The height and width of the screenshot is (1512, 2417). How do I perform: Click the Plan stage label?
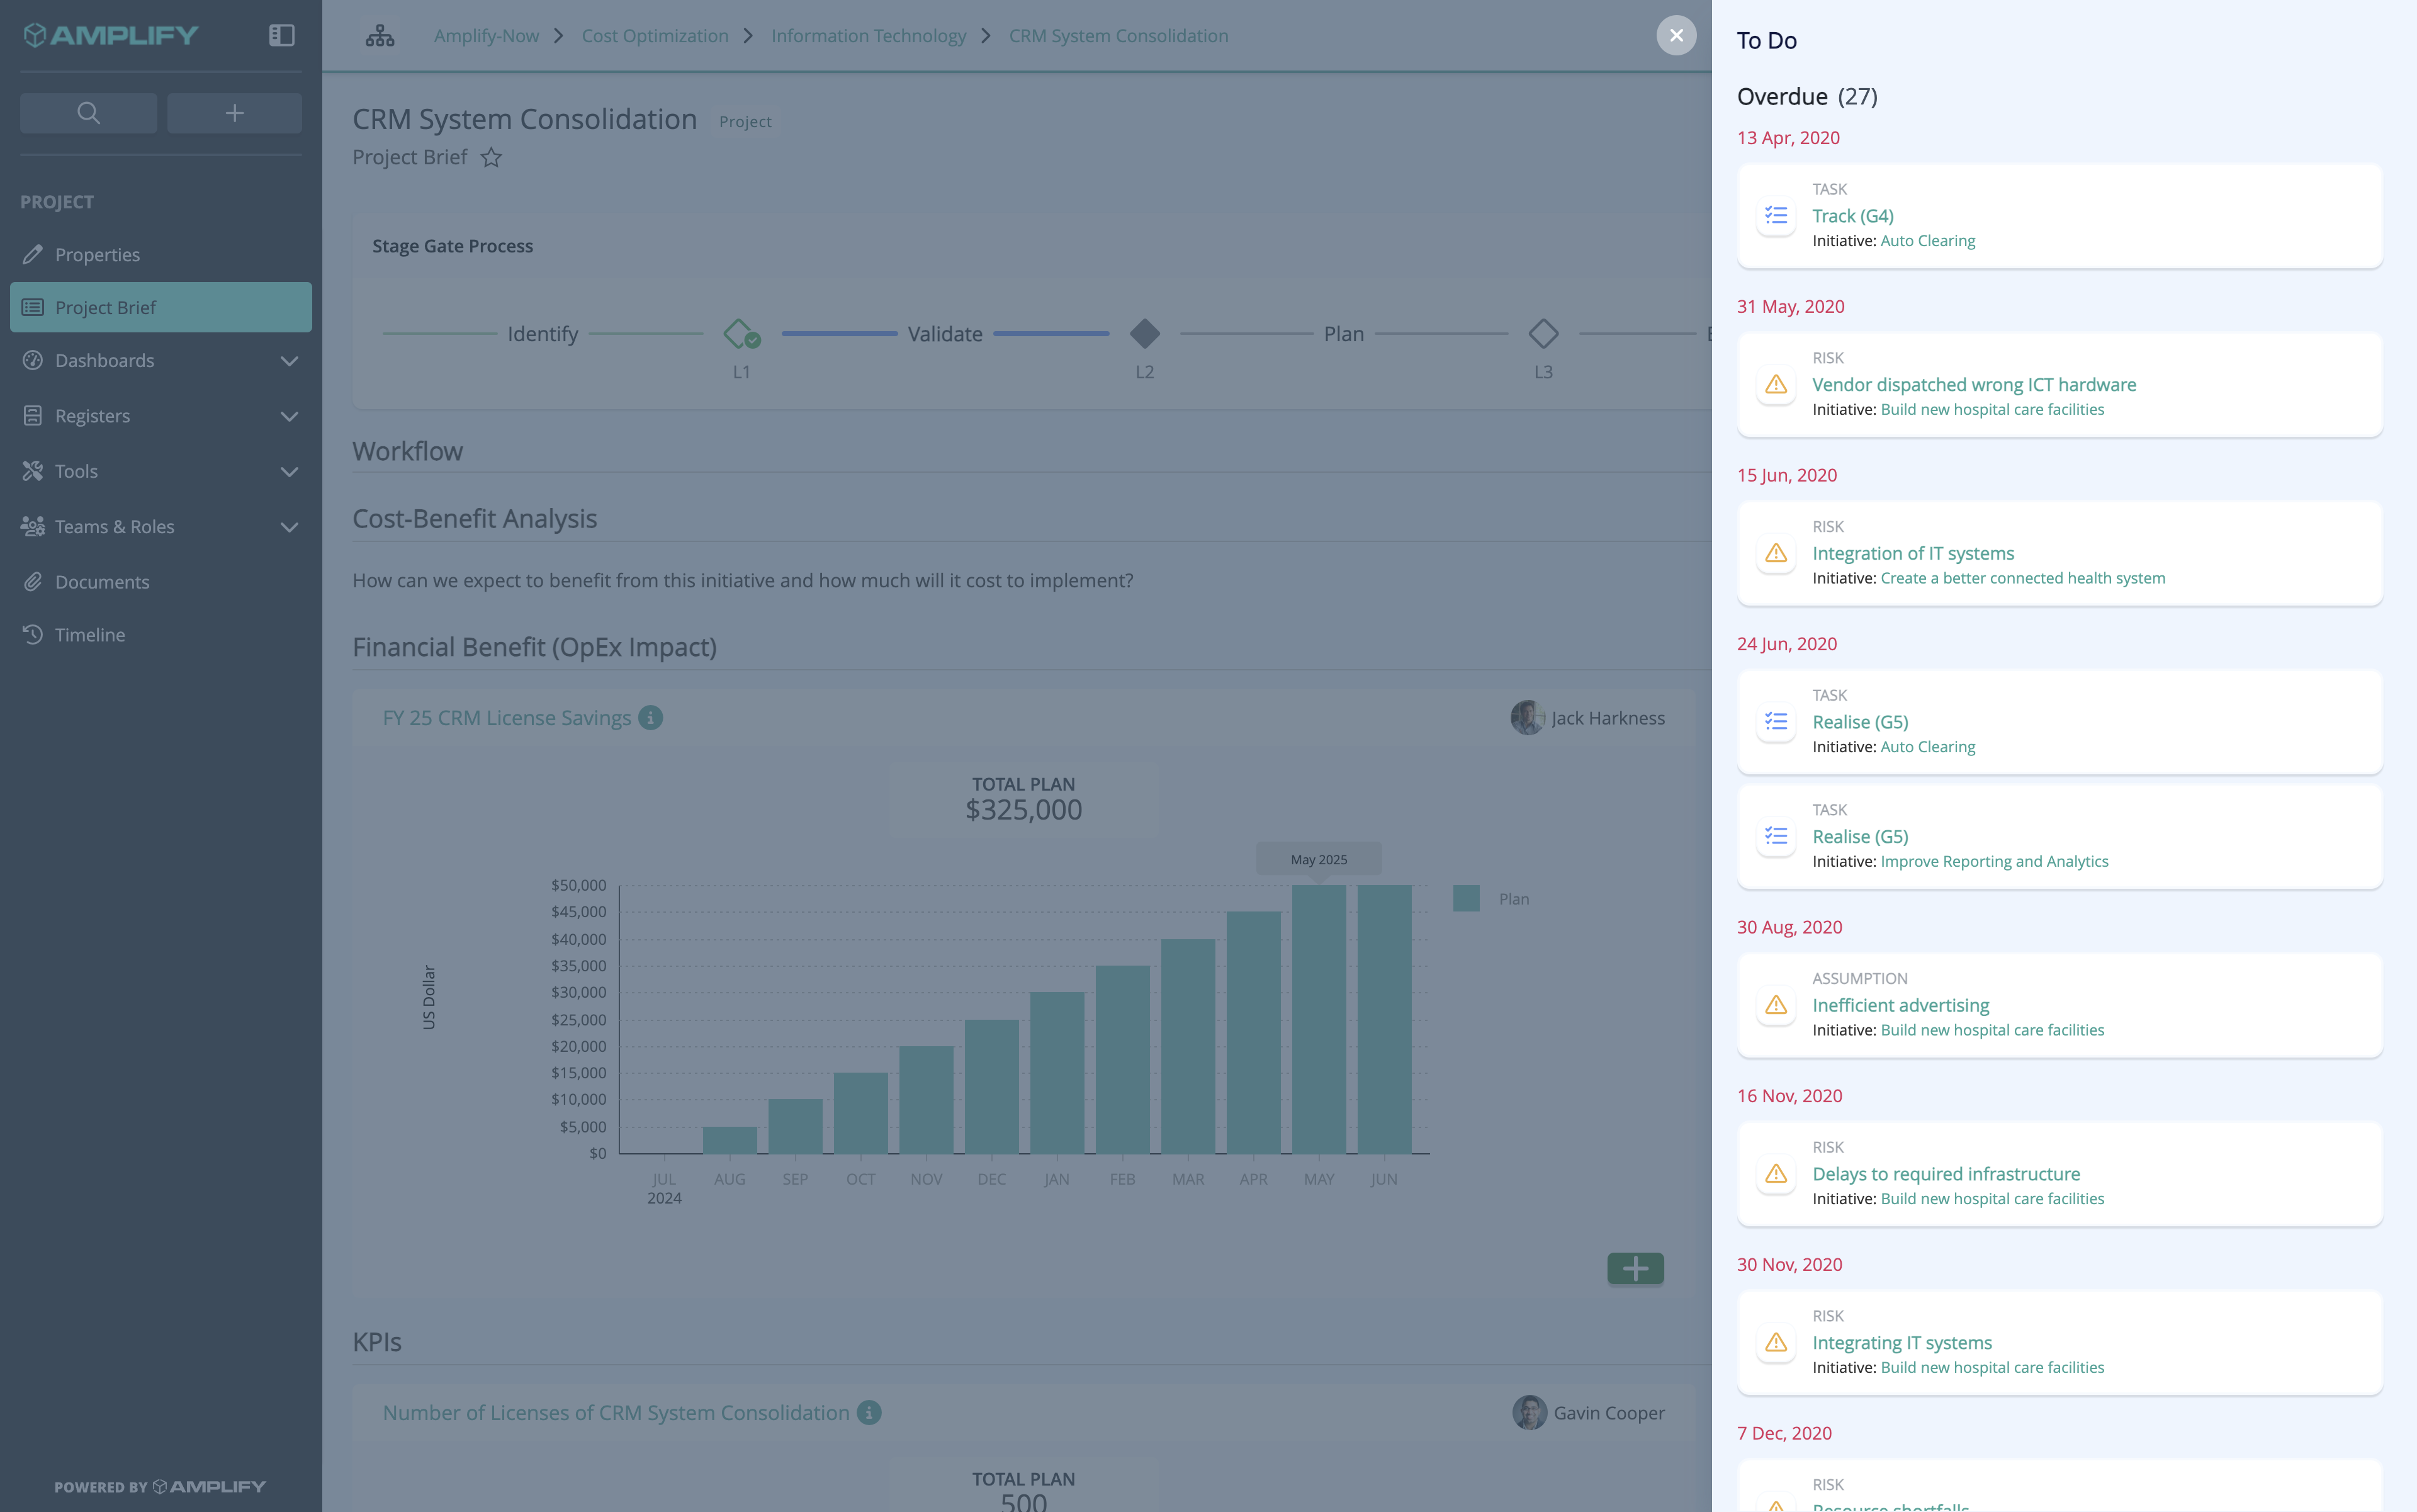pyautogui.click(x=1344, y=334)
